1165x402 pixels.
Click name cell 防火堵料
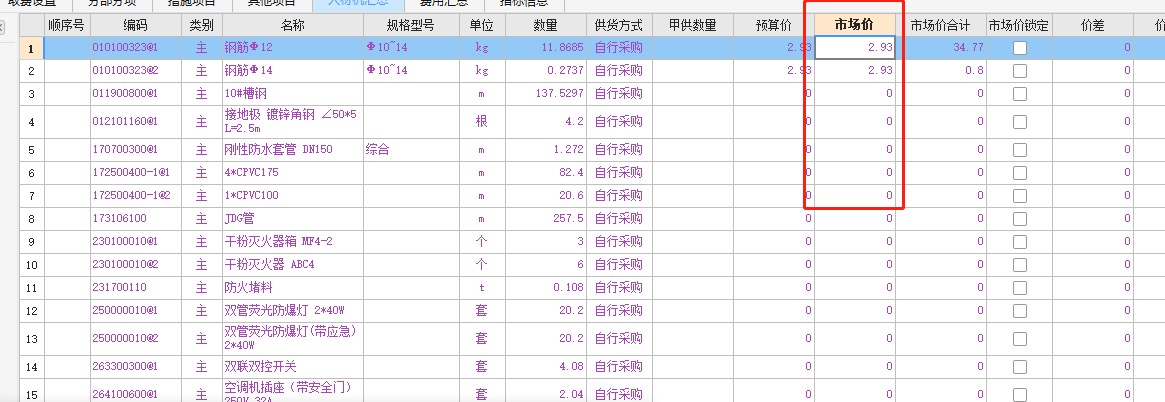(293, 288)
